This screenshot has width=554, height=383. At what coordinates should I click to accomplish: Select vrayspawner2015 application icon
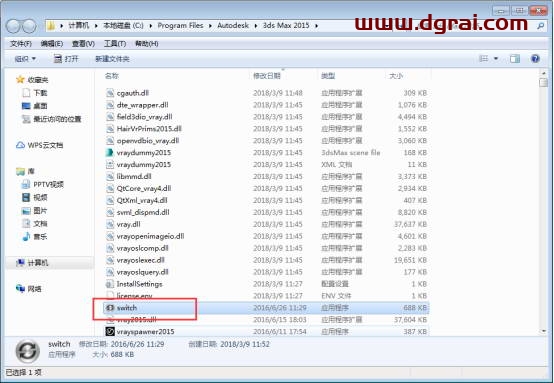click(110, 331)
